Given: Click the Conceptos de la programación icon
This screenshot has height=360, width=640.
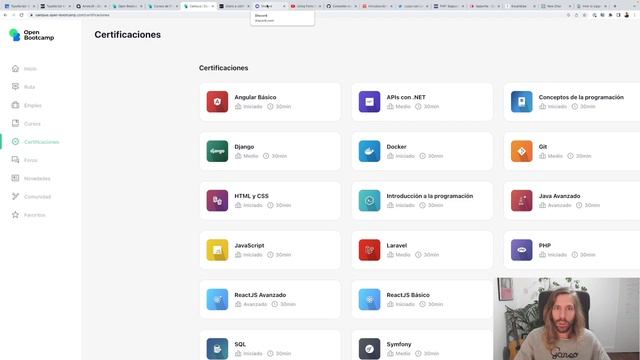Looking at the screenshot, I should coord(522,102).
